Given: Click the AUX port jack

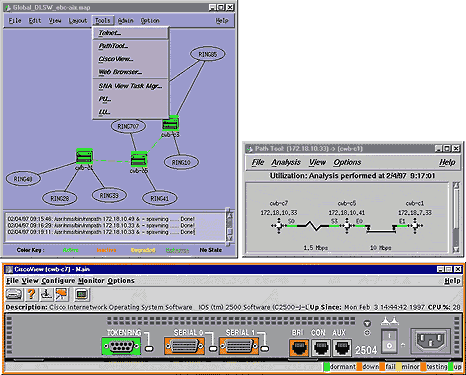Looking at the screenshot, I should click(x=342, y=348).
